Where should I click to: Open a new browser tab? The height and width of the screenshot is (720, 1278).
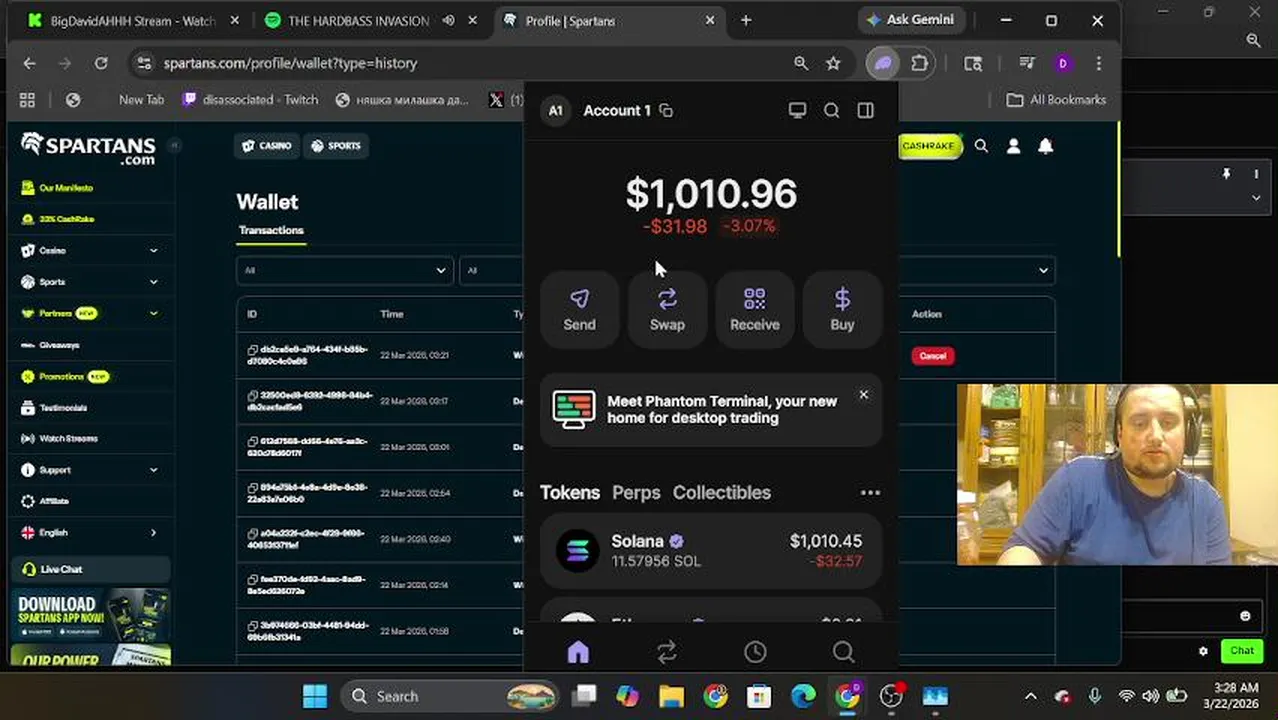point(746,20)
